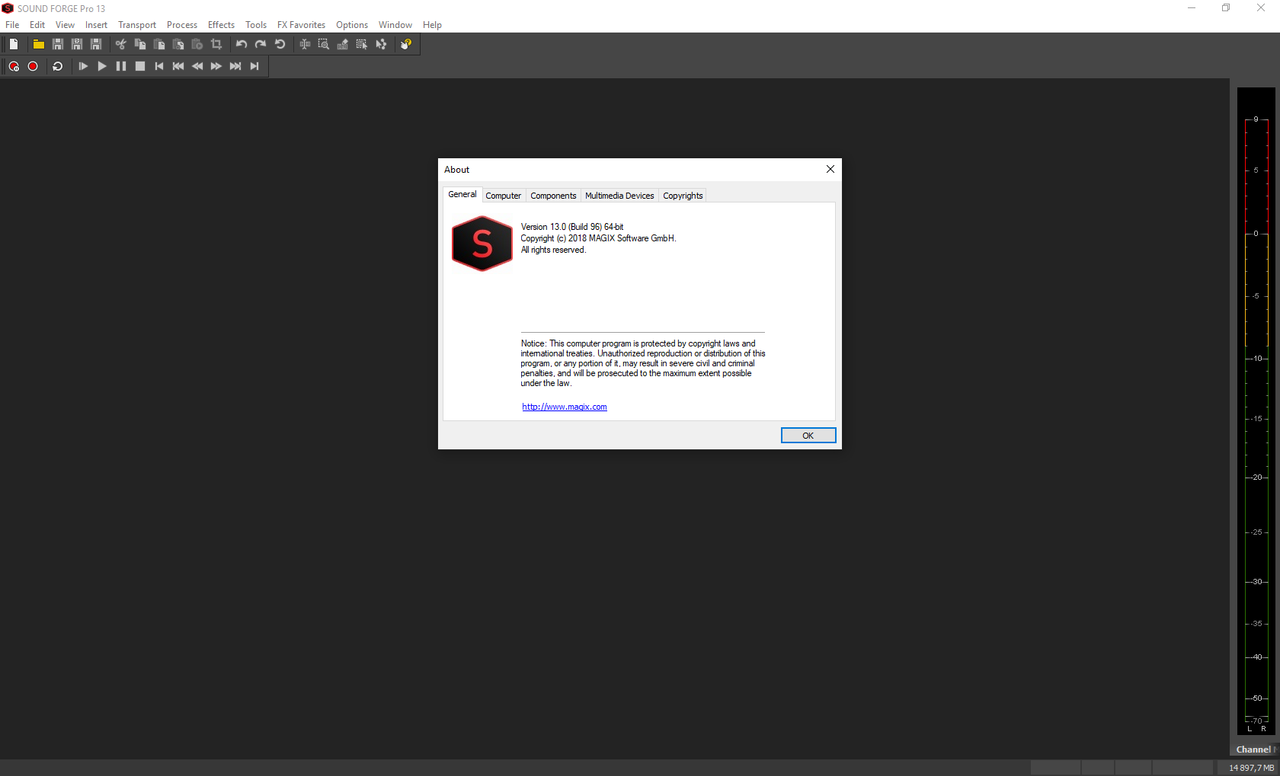Image resolution: width=1280 pixels, height=776 pixels.
Task: Select the Event tool icon
Action: 362,44
